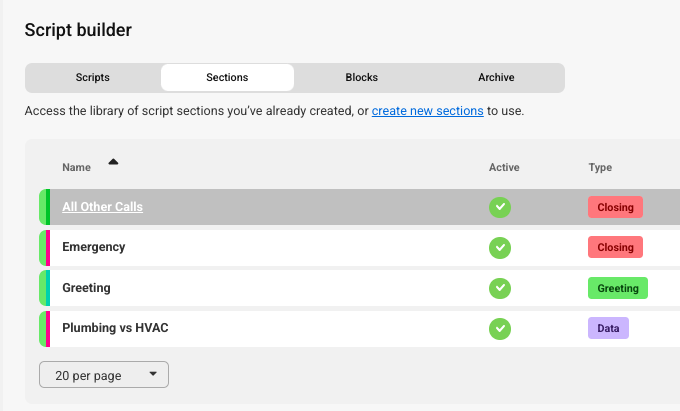Open the All Other Calls section
This screenshot has width=680, height=411.
102,207
